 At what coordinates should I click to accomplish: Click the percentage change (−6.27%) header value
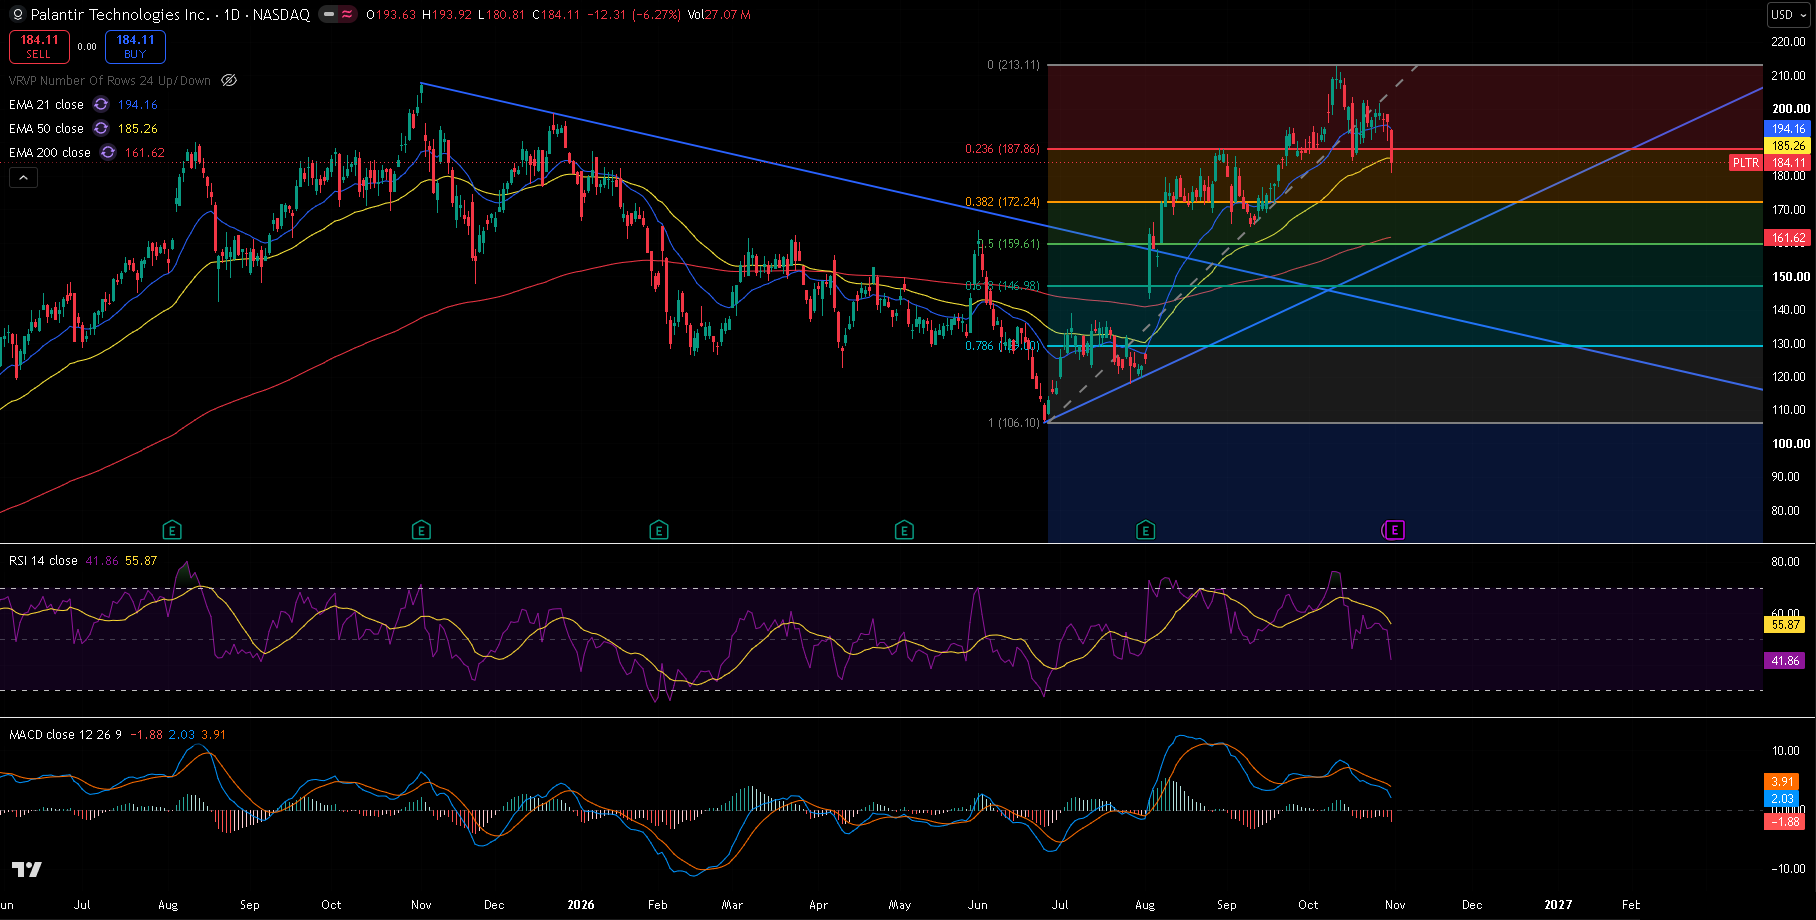click(655, 15)
